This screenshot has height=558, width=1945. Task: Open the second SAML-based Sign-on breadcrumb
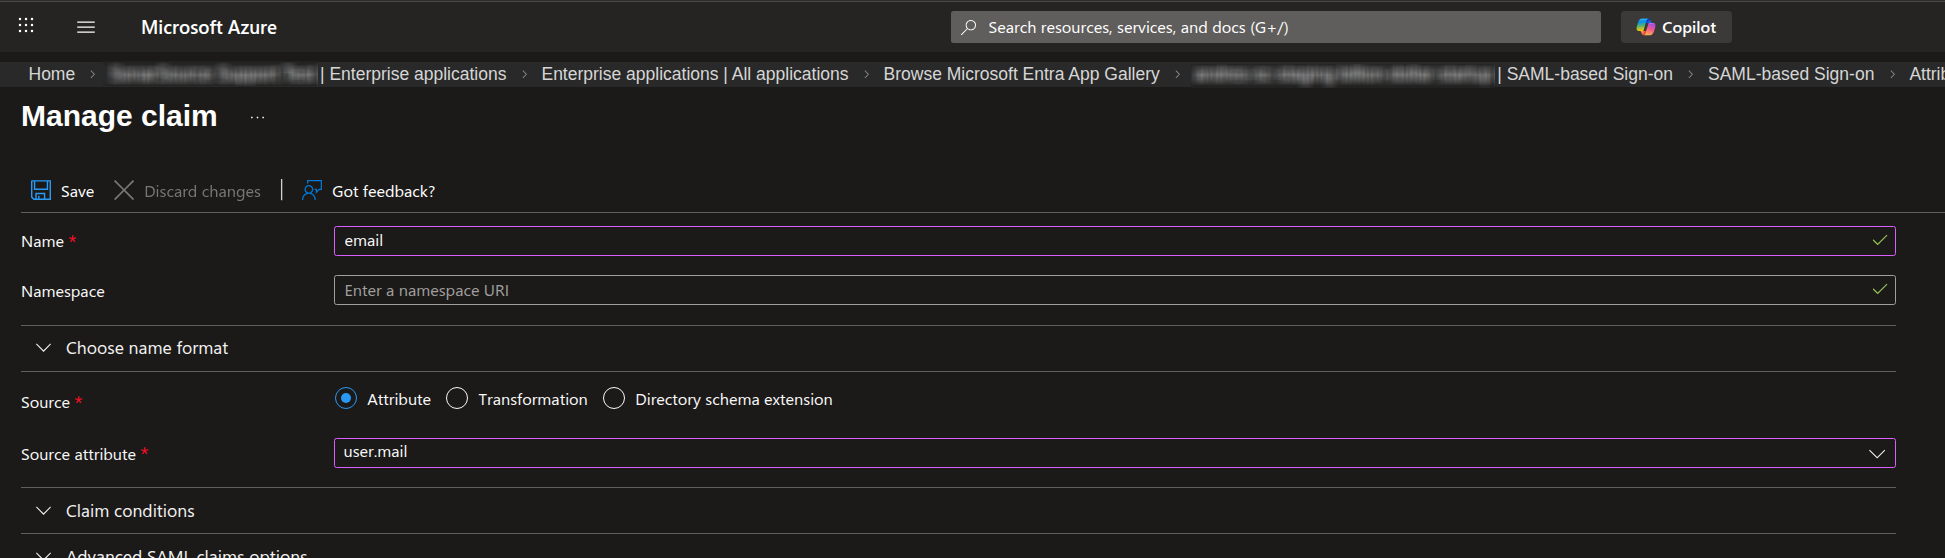pyautogui.click(x=1790, y=74)
